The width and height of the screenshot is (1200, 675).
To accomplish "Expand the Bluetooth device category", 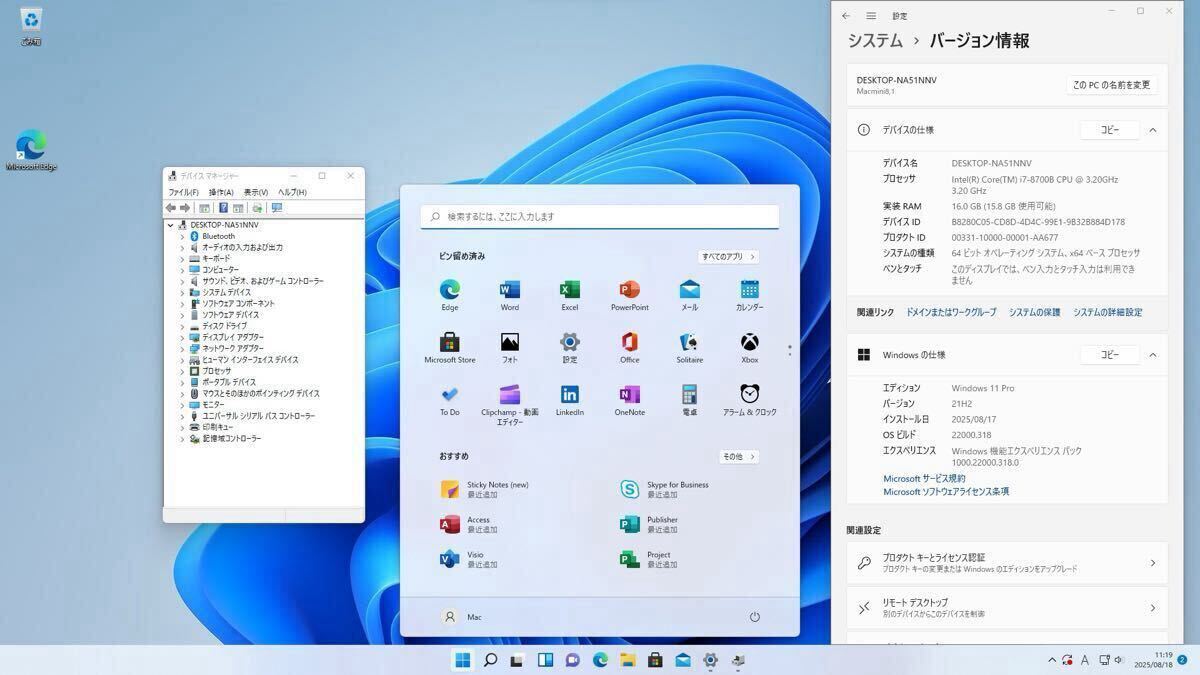I will click(x=182, y=236).
